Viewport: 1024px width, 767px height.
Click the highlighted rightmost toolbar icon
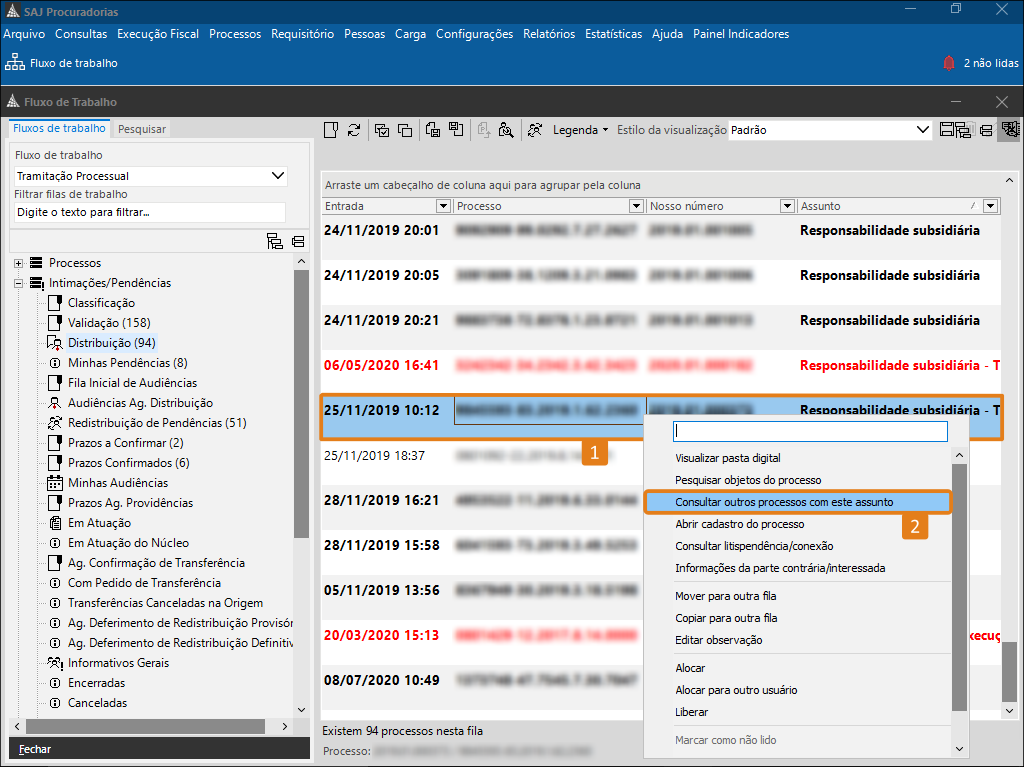click(1008, 130)
